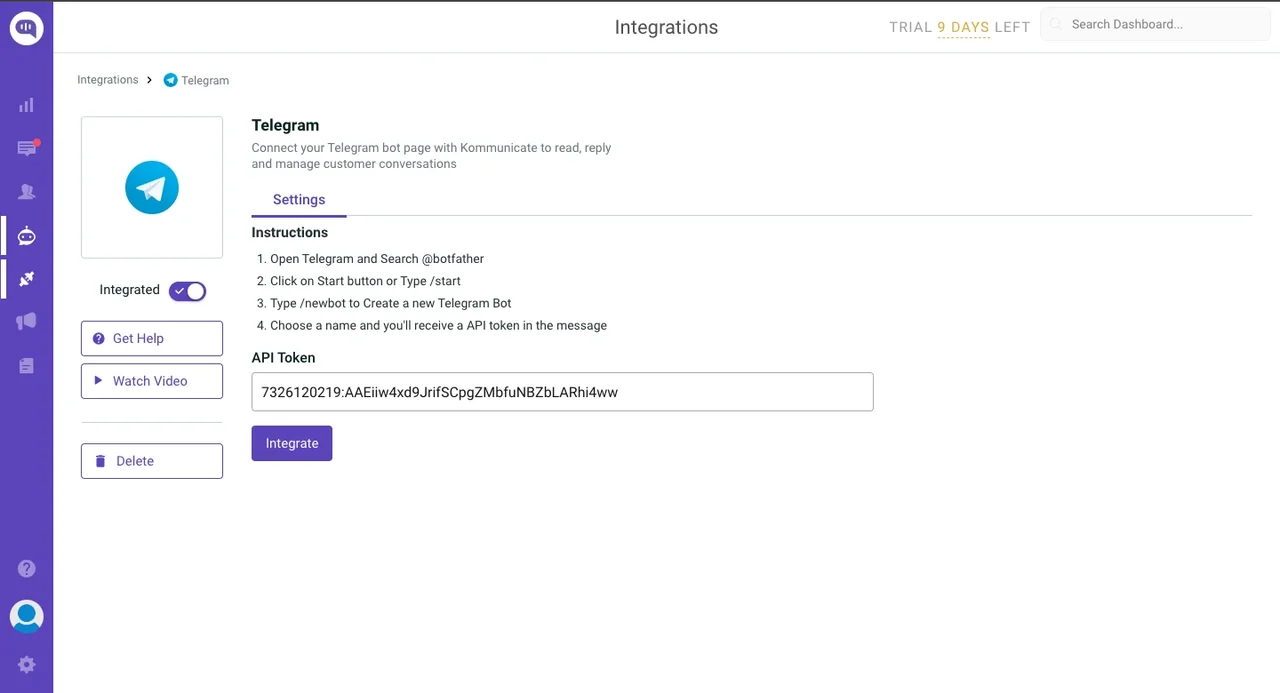Click the Telegram logo thumbnail card

[152, 188]
